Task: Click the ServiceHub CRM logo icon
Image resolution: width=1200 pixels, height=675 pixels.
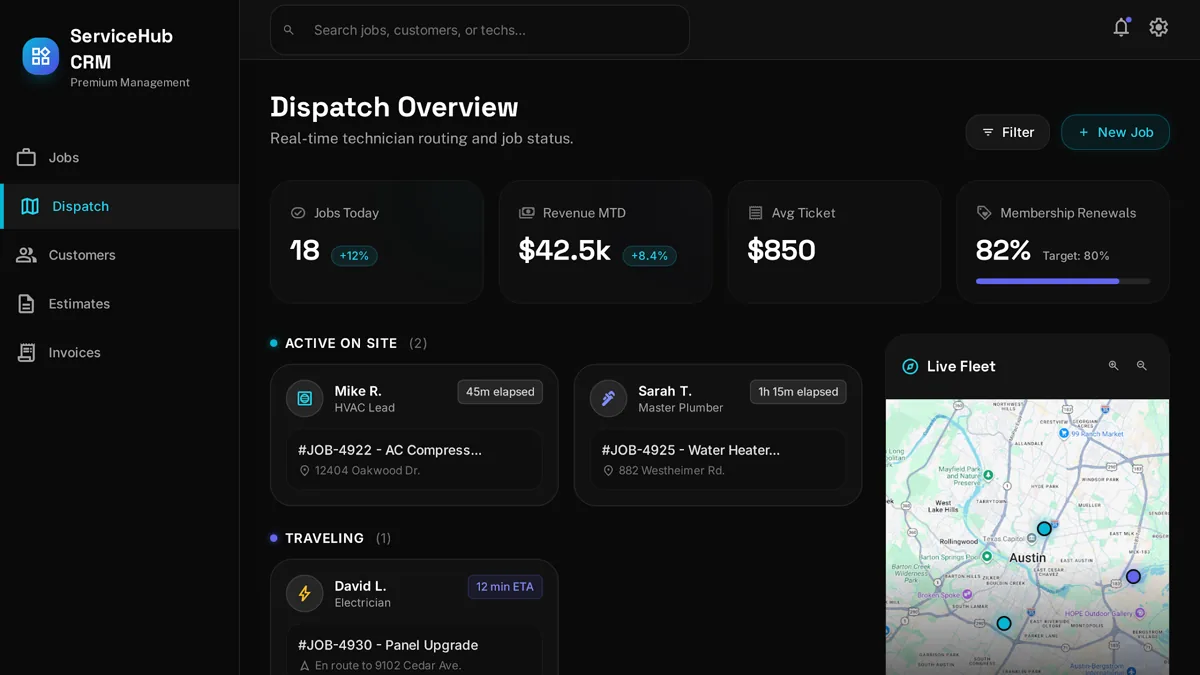Action: tap(41, 56)
